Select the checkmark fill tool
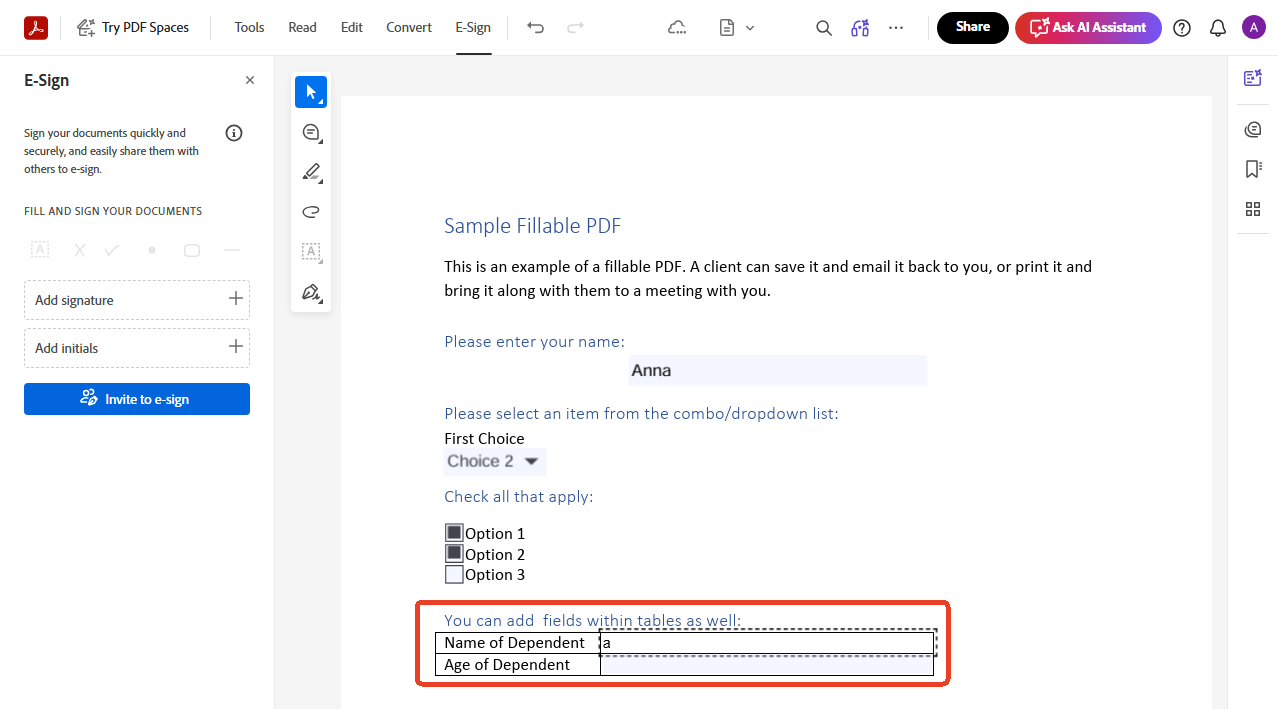The height and width of the screenshot is (709, 1278). click(x=112, y=250)
